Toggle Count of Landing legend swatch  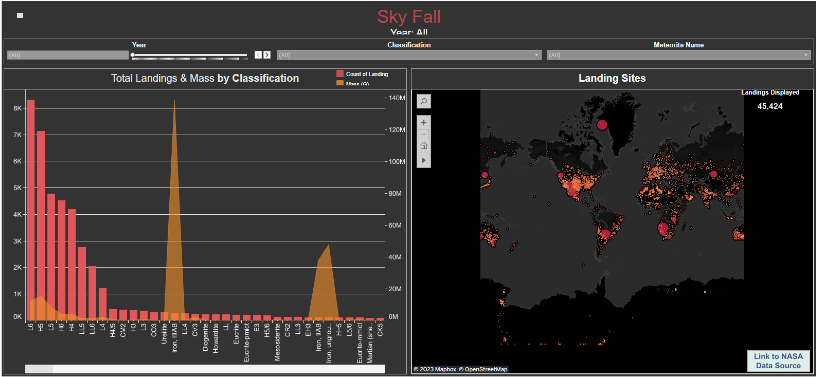click(x=340, y=74)
